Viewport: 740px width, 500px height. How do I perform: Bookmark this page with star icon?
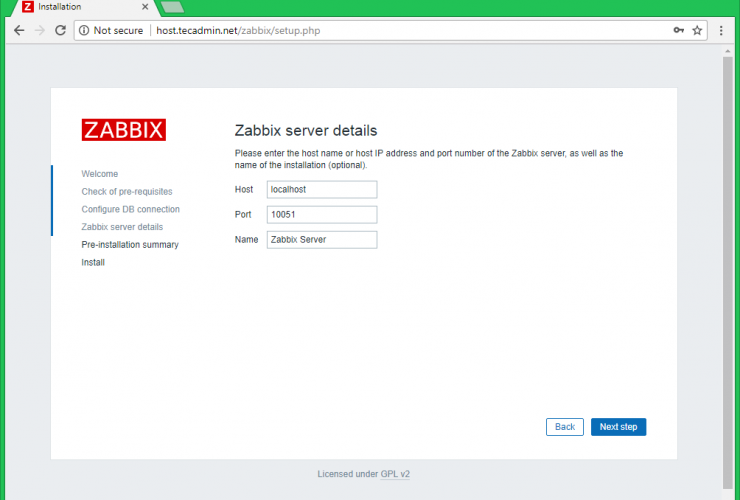click(x=697, y=30)
